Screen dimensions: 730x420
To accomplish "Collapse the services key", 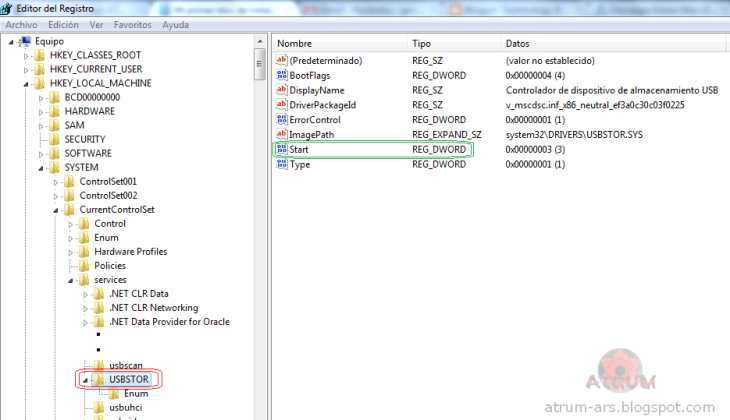I will (x=70, y=280).
